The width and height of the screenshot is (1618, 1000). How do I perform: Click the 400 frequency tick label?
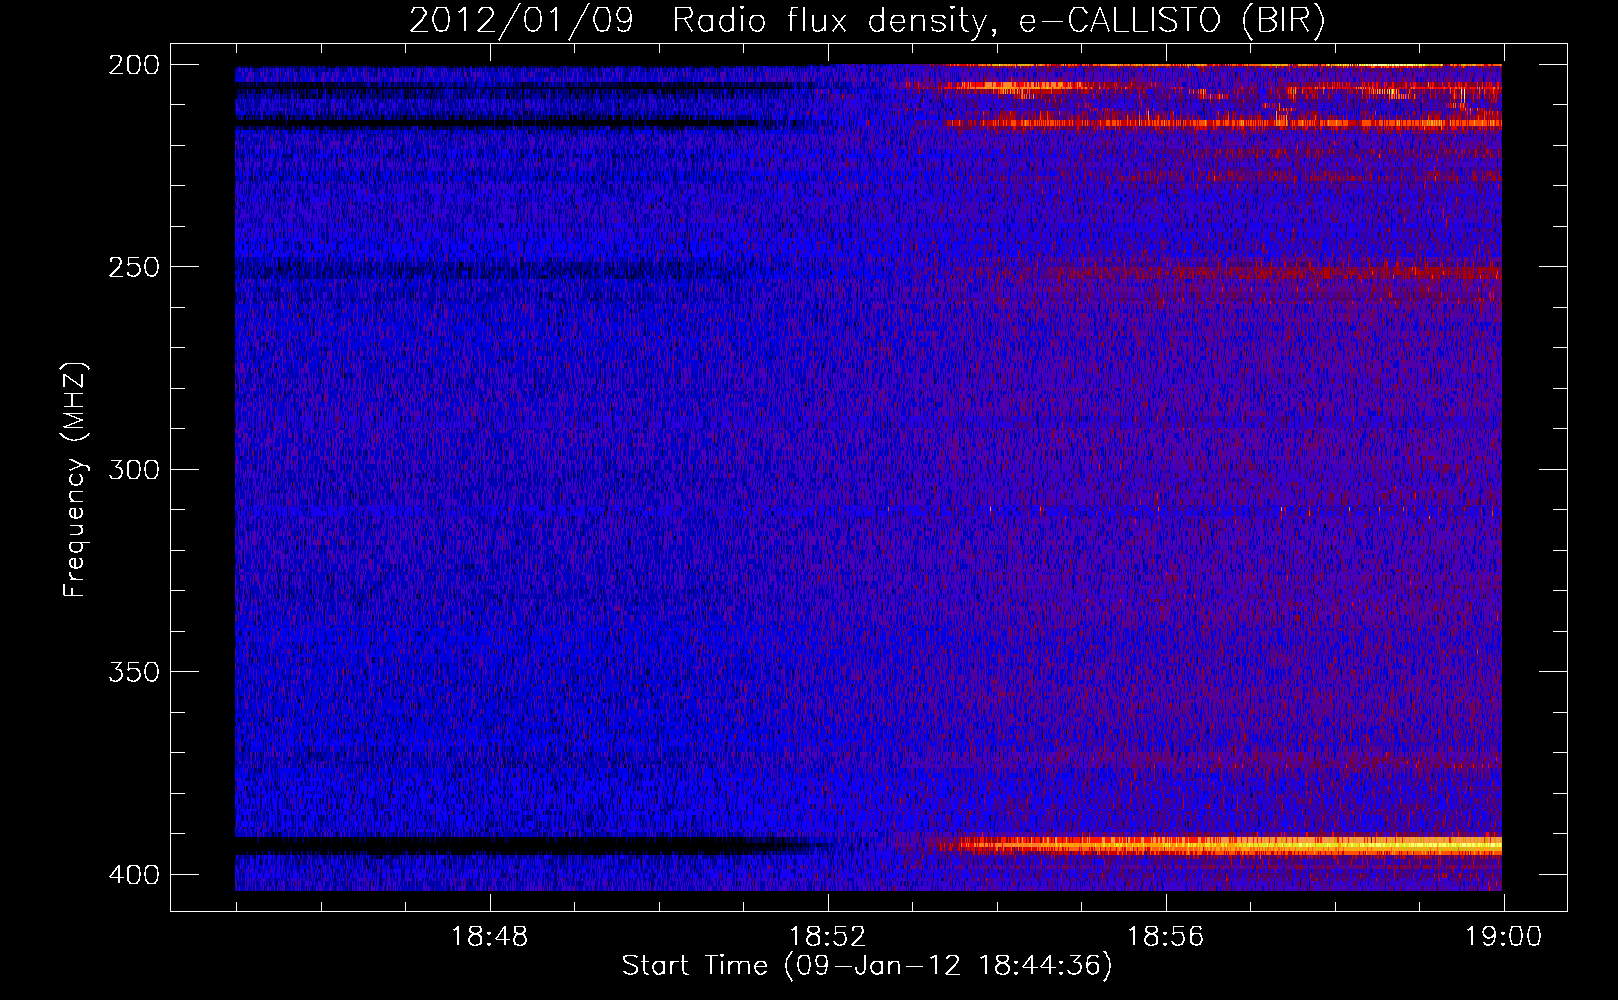pos(134,875)
